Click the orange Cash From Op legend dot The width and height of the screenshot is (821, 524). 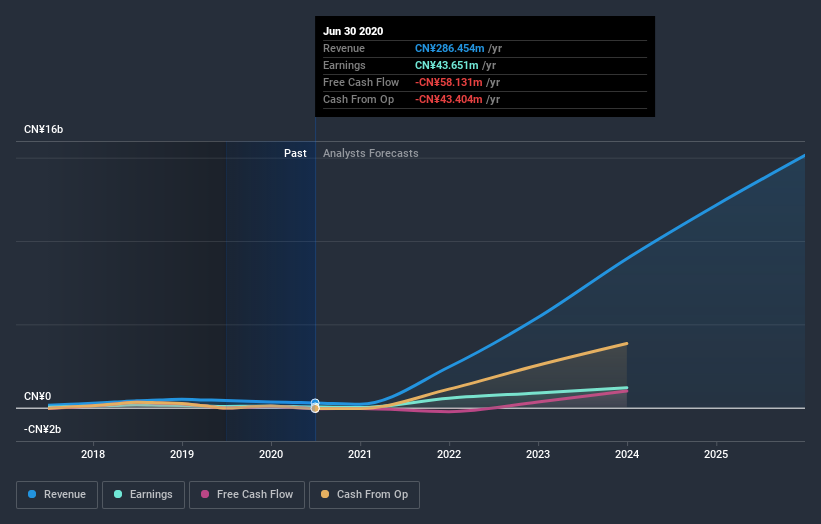pyautogui.click(x=325, y=494)
